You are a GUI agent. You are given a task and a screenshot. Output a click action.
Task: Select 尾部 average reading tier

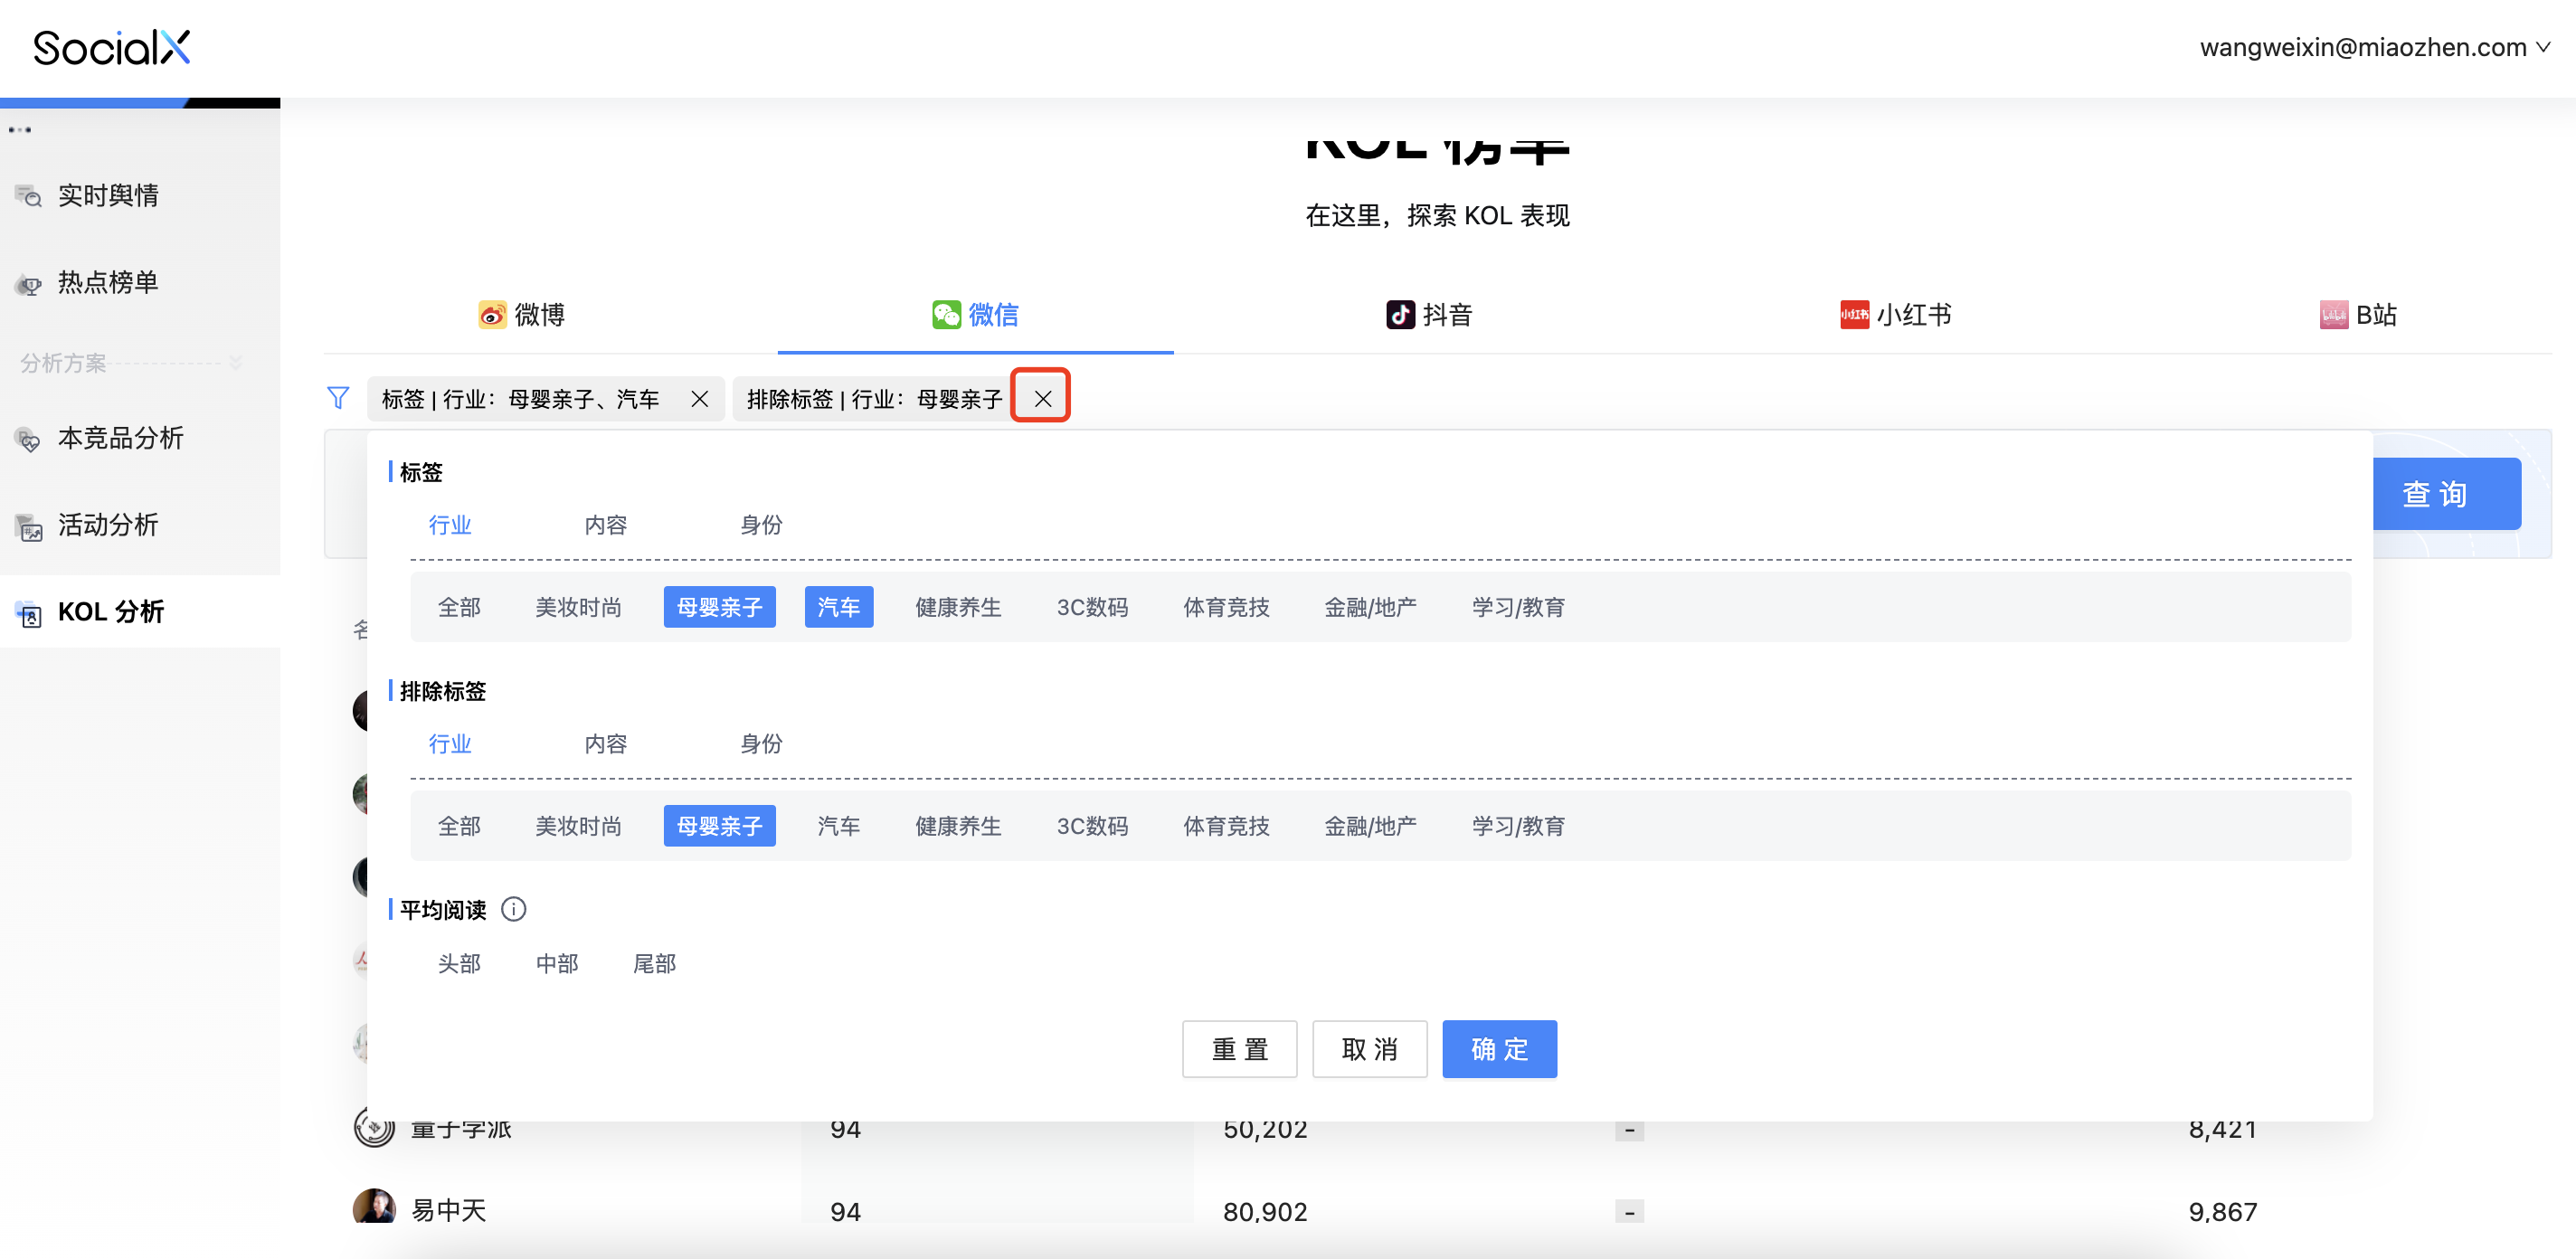(654, 963)
